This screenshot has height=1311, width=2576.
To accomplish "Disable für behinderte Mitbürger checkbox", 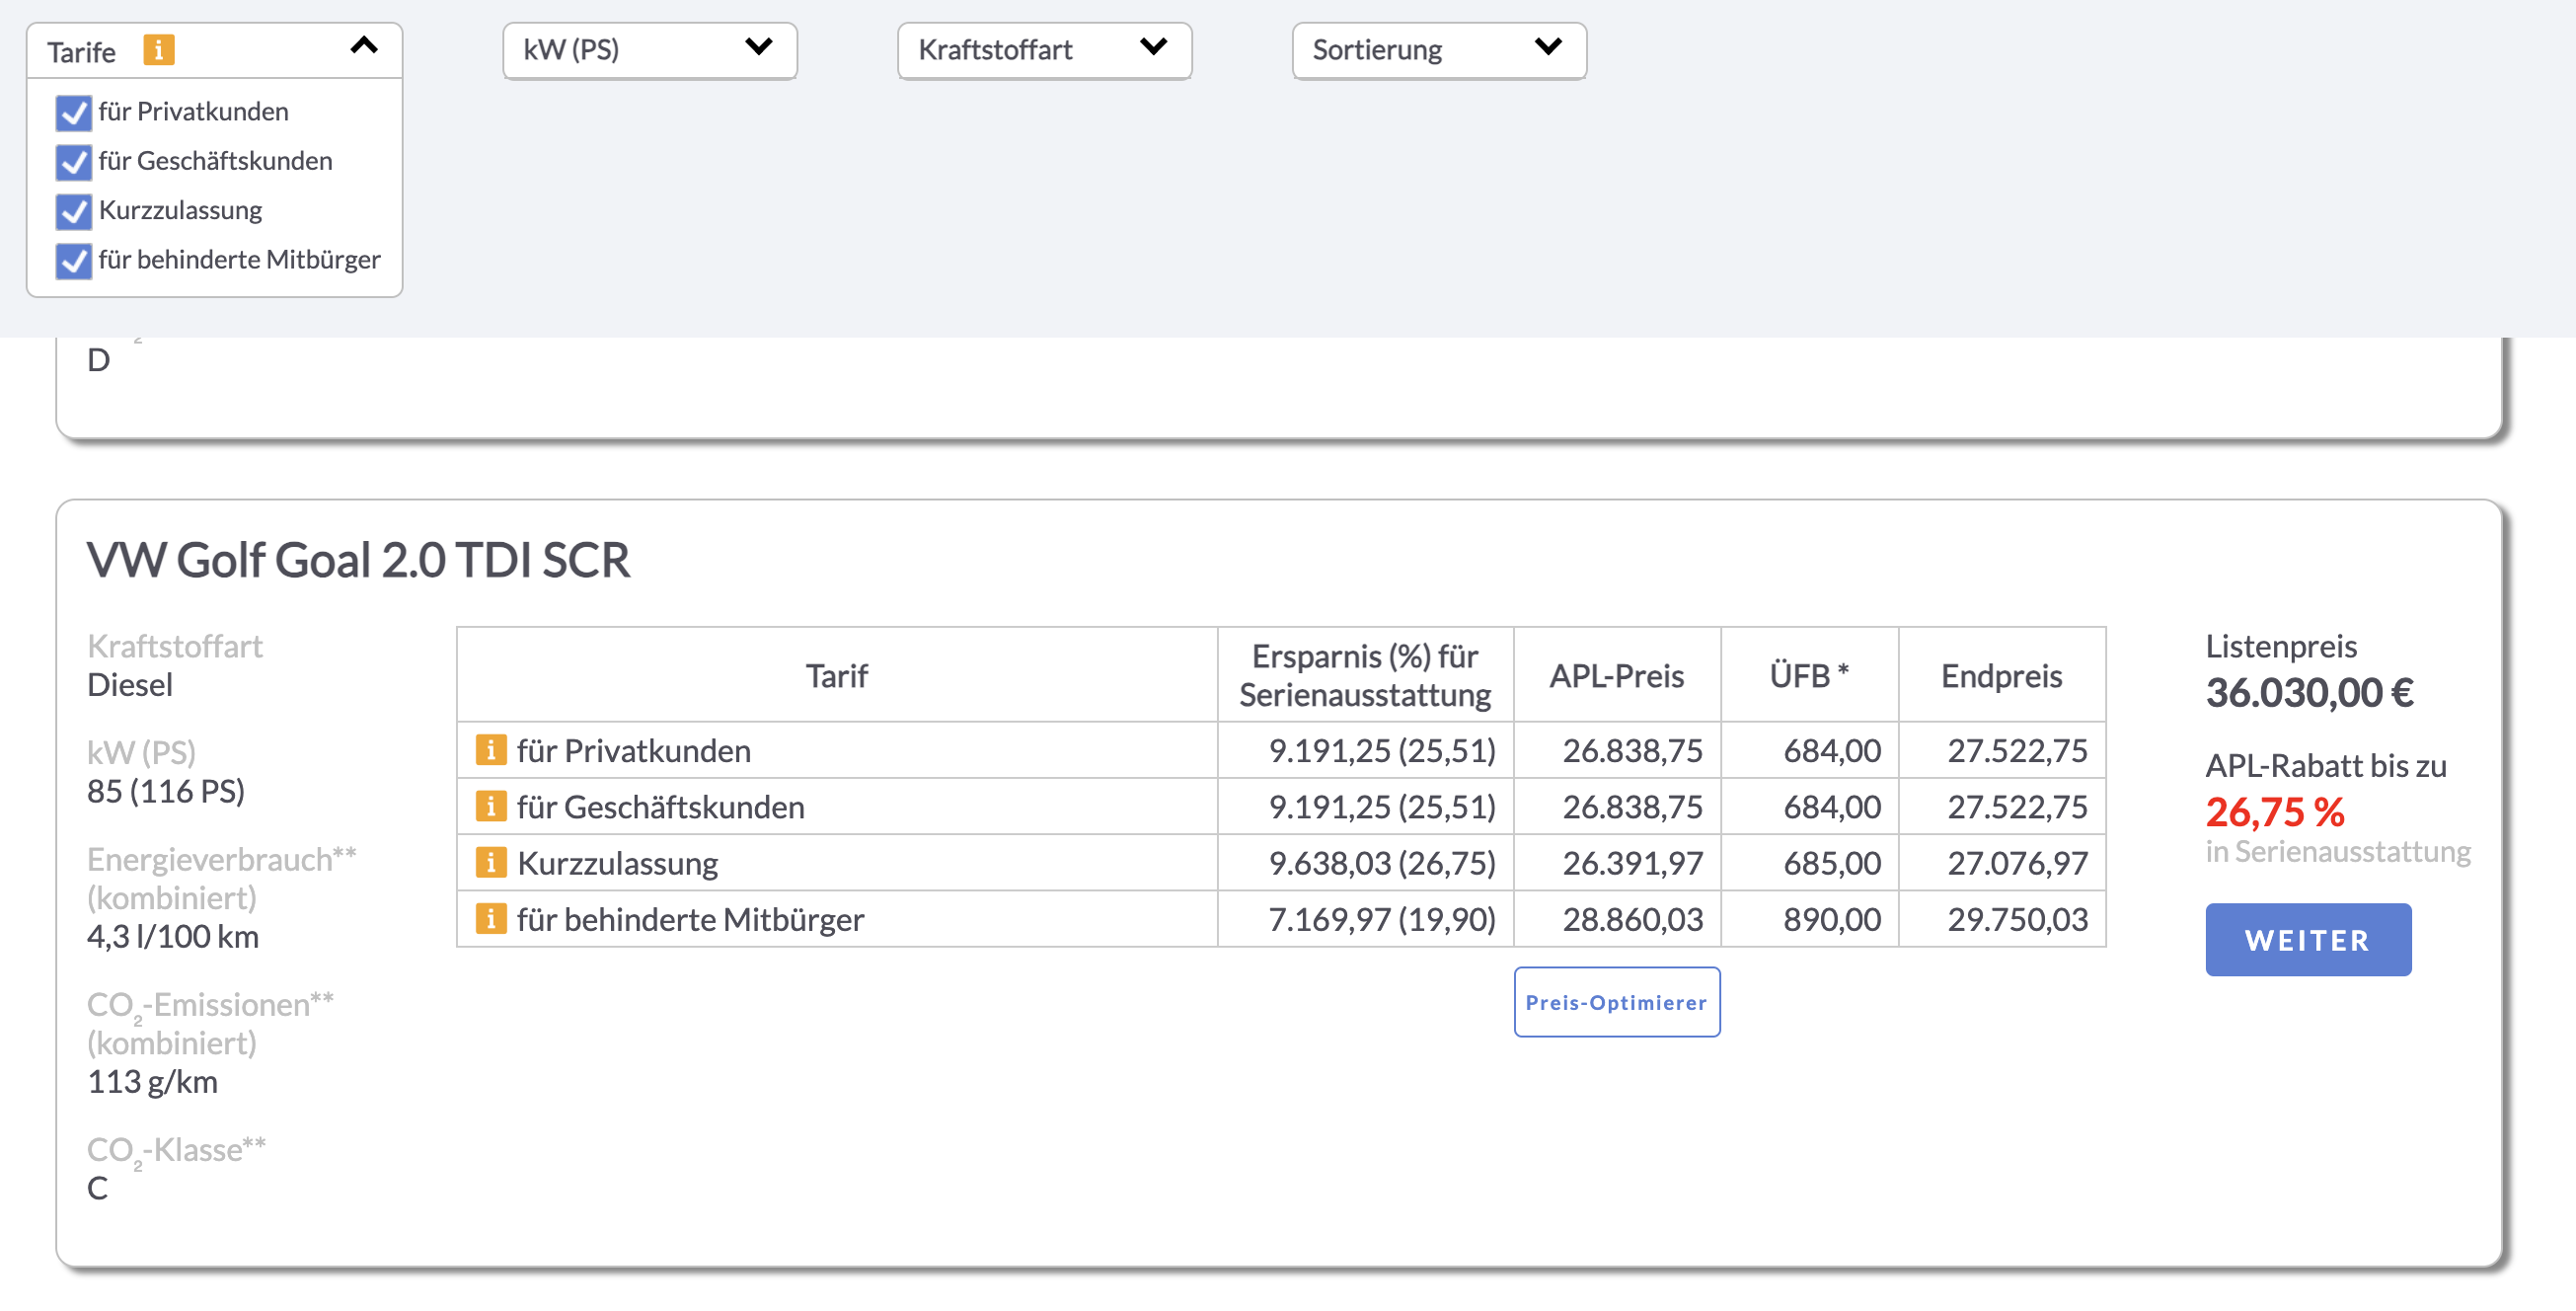I will tap(74, 261).
